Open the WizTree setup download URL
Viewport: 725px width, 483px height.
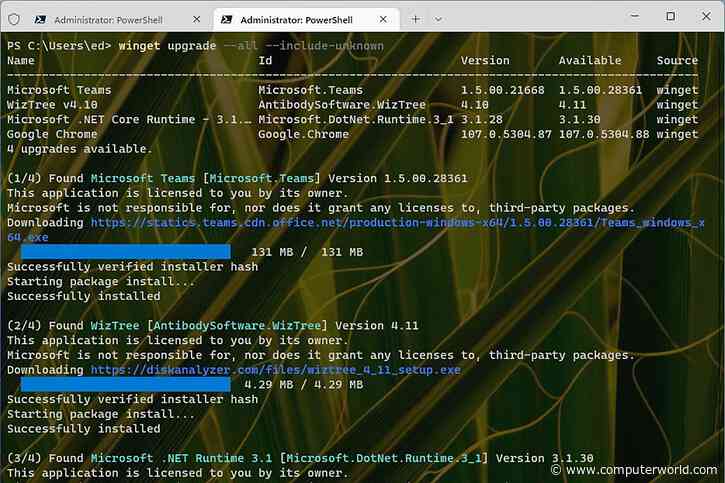(276, 370)
